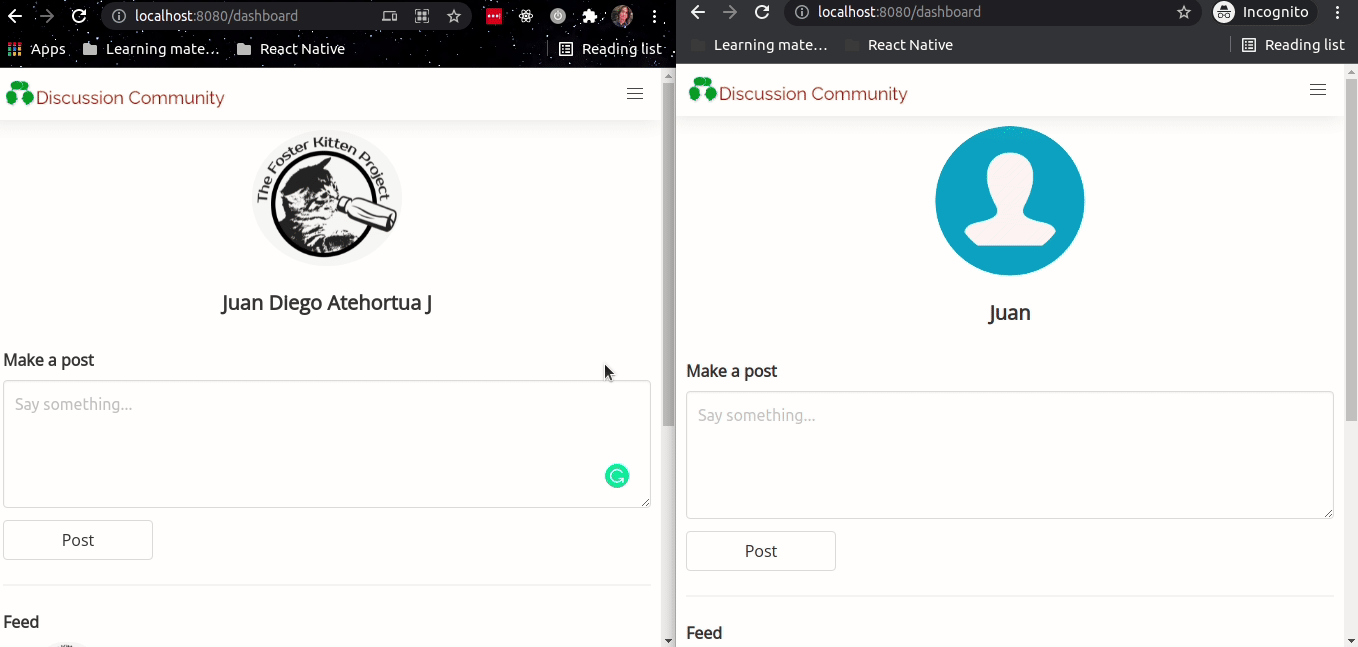Go back in the Incognito window
This screenshot has height=647, width=1358.
[698, 12]
